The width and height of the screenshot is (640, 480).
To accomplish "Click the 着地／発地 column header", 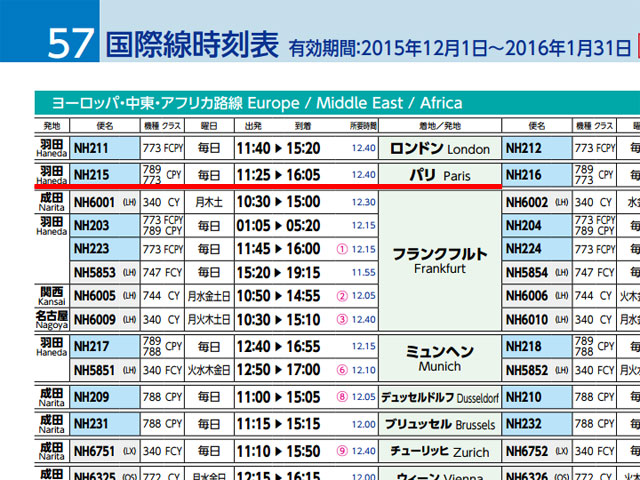I will point(440,126).
